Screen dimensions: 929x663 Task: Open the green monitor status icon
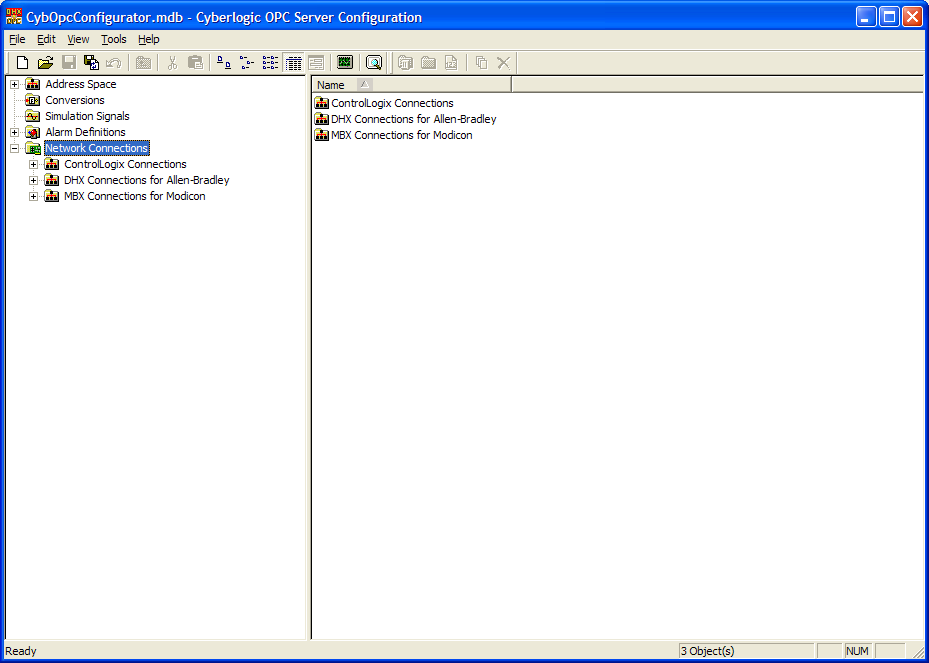(x=345, y=62)
